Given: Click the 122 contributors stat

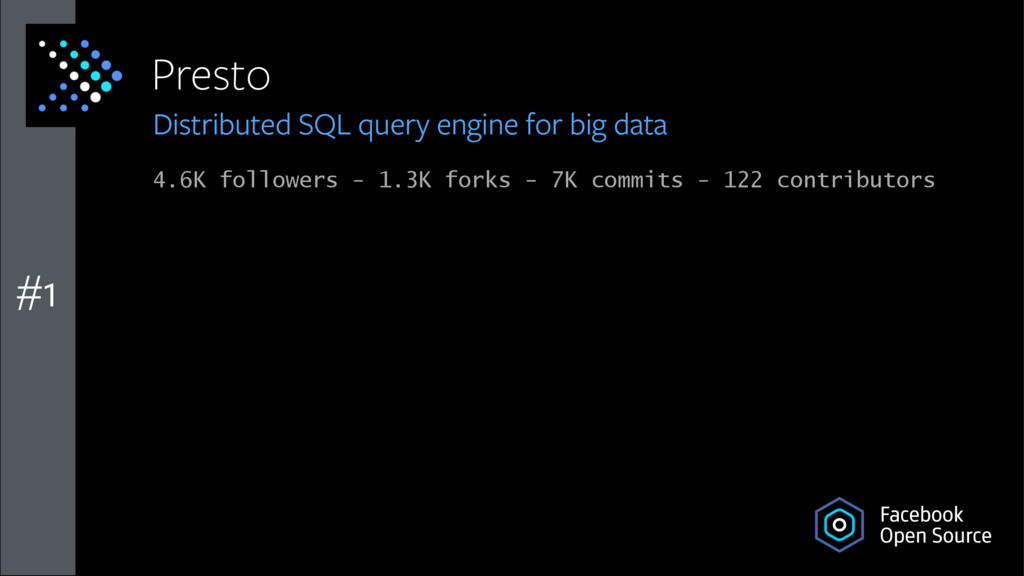Looking at the screenshot, I should pos(829,180).
